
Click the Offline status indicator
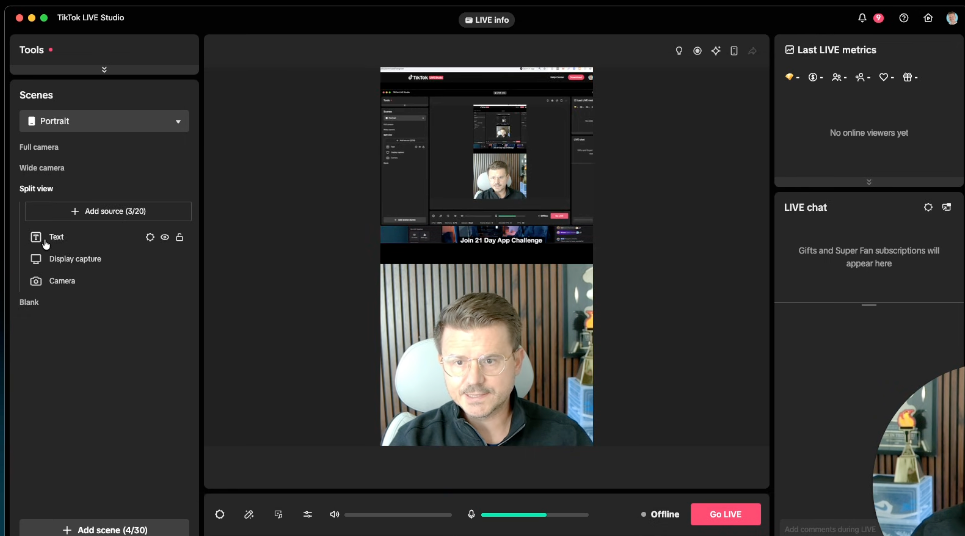[x=660, y=514]
